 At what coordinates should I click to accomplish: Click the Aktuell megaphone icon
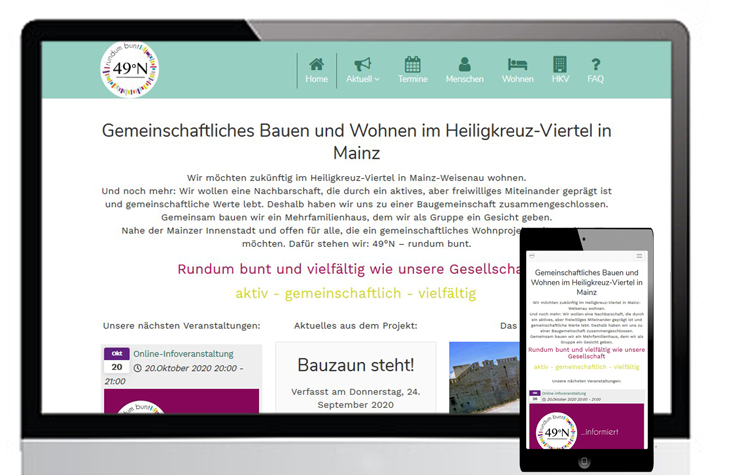pos(362,64)
